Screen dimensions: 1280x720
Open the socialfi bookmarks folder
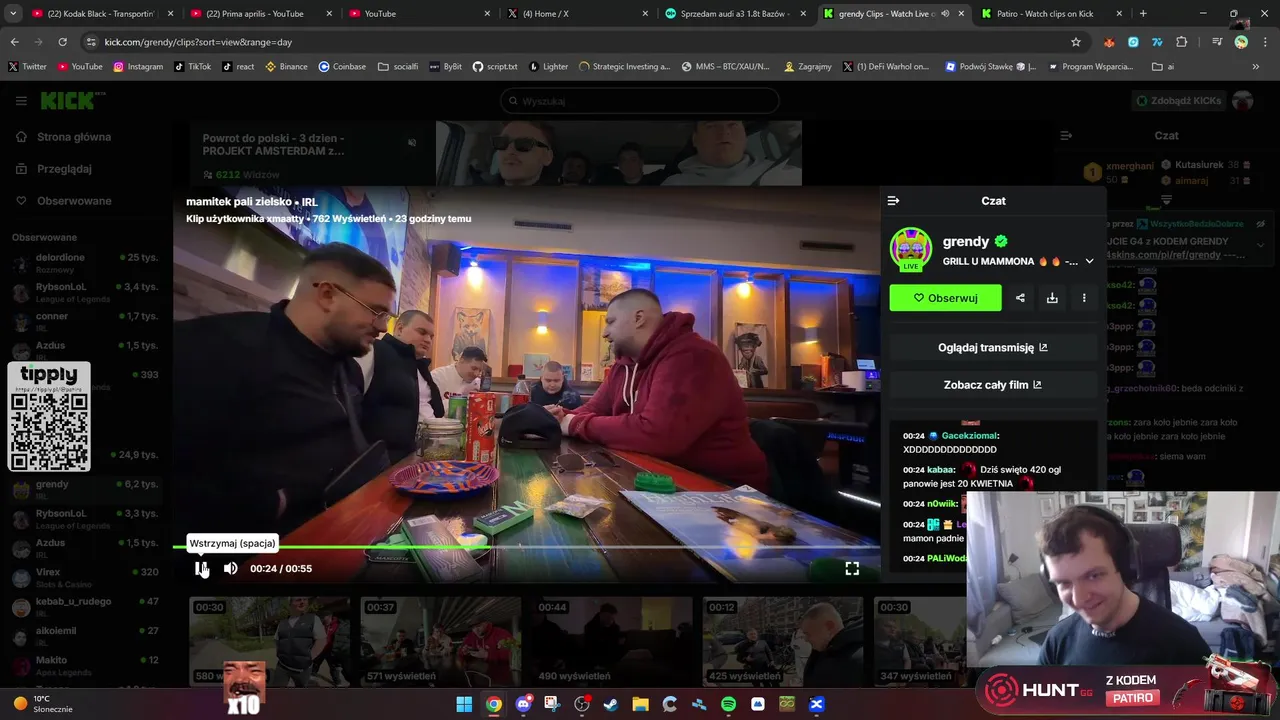[398, 67]
